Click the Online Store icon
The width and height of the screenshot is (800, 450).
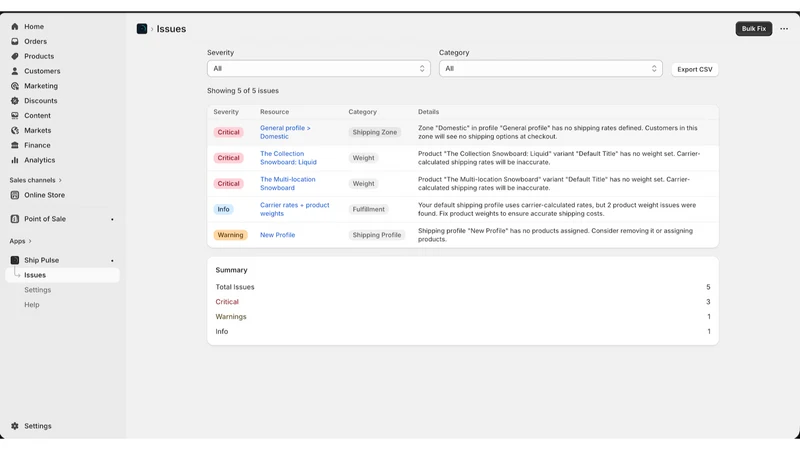(x=15, y=195)
